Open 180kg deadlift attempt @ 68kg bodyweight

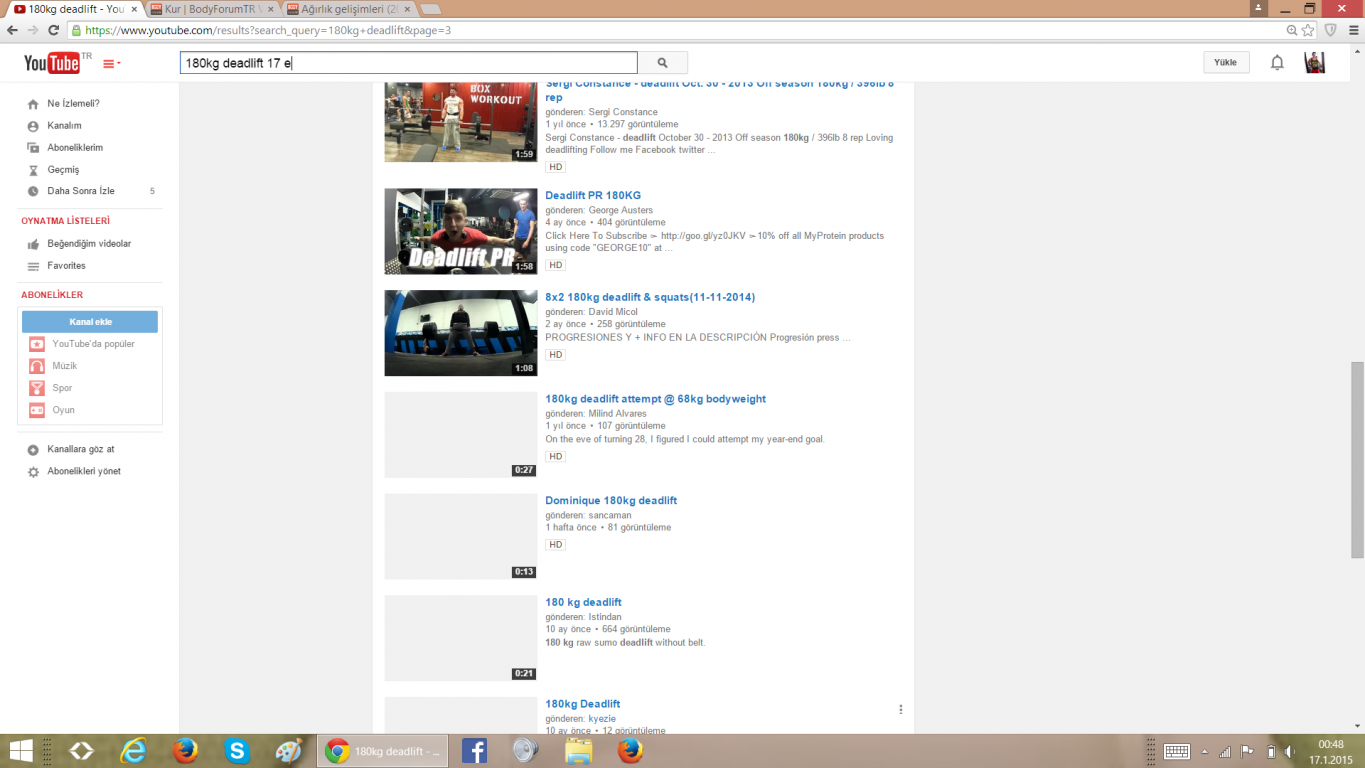click(x=655, y=399)
